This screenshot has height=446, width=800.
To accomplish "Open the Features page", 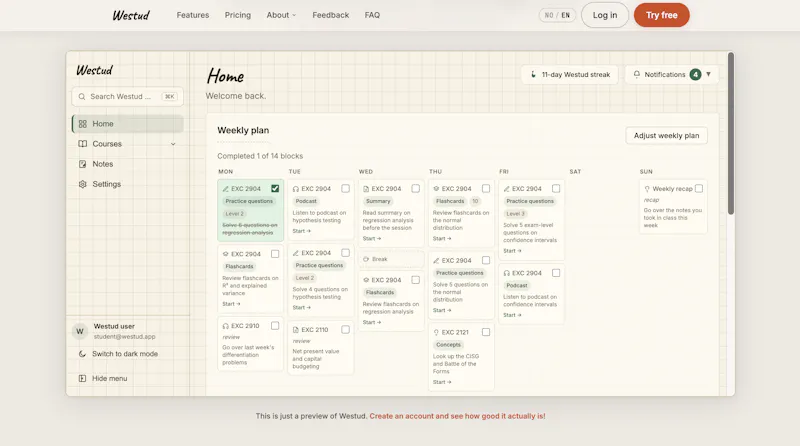I will [193, 15].
